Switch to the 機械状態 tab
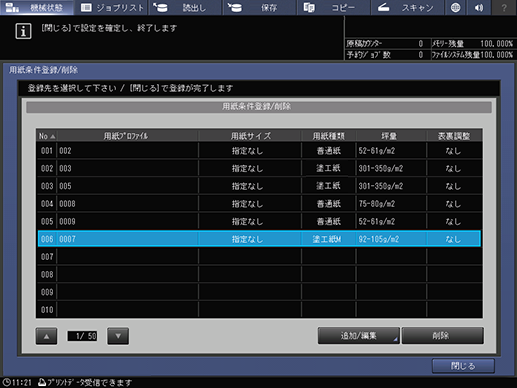 coord(37,7)
